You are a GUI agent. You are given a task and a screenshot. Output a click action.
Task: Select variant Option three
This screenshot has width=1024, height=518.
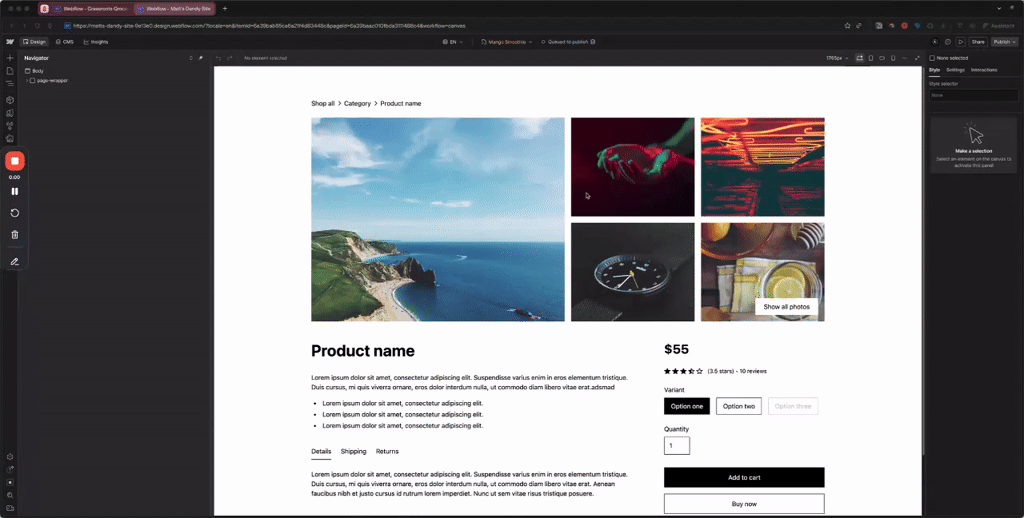point(793,406)
